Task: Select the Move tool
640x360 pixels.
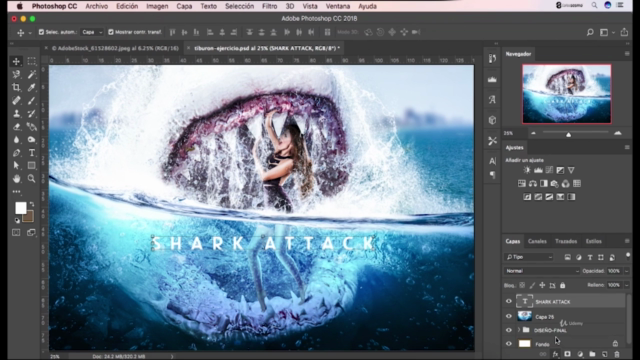Action: pyautogui.click(x=16, y=61)
